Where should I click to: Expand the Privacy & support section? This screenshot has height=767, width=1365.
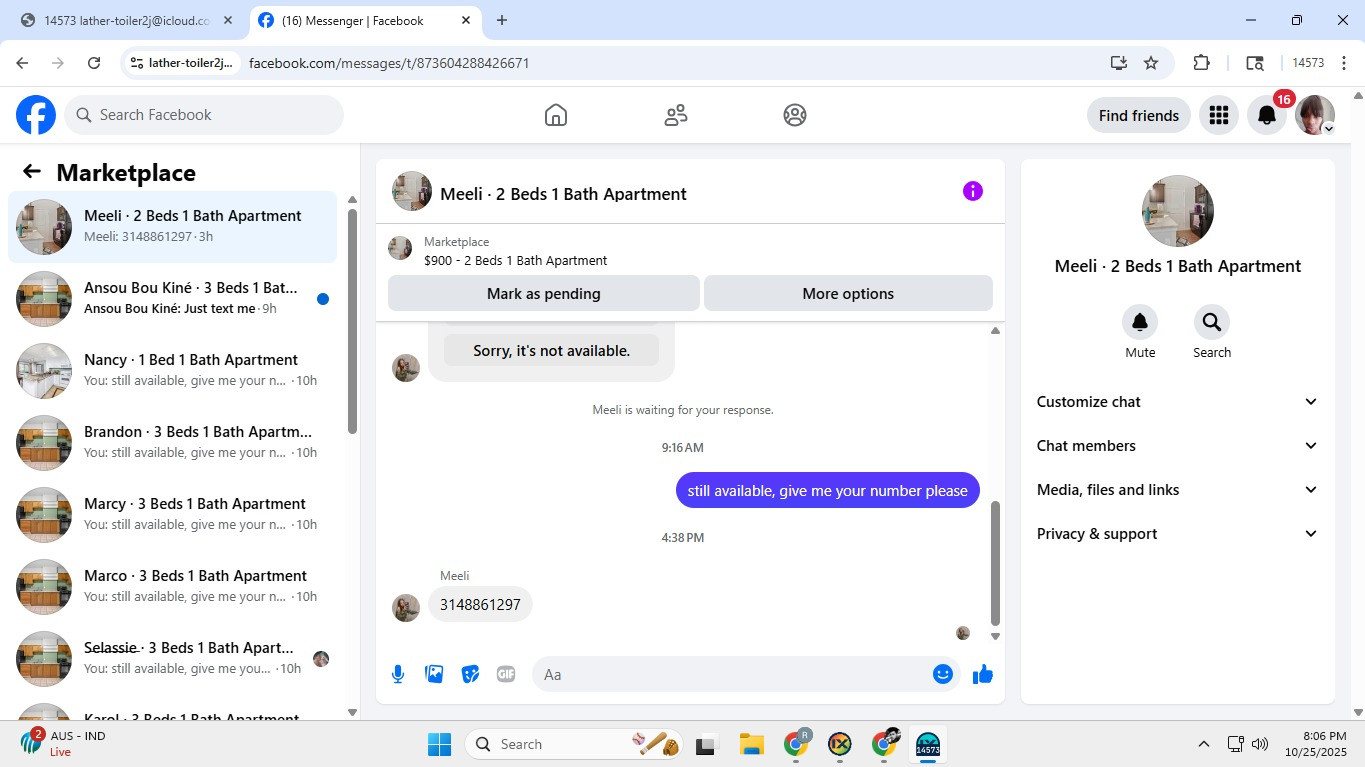click(x=1178, y=534)
